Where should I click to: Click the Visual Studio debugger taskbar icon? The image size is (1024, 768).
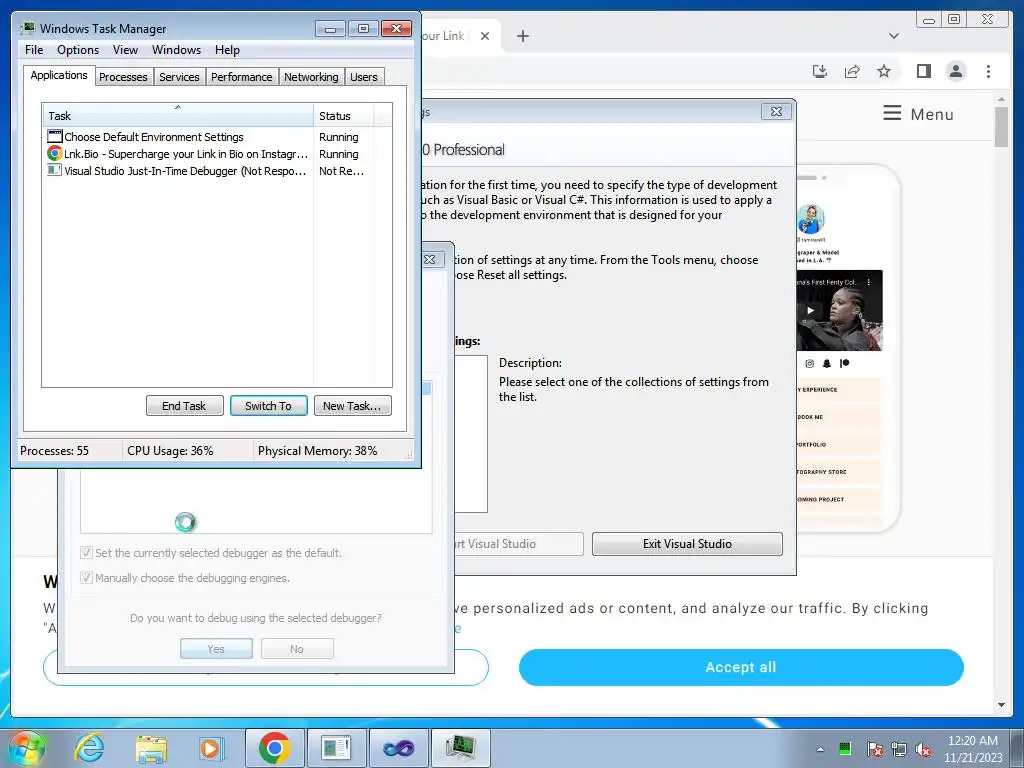pos(337,748)
